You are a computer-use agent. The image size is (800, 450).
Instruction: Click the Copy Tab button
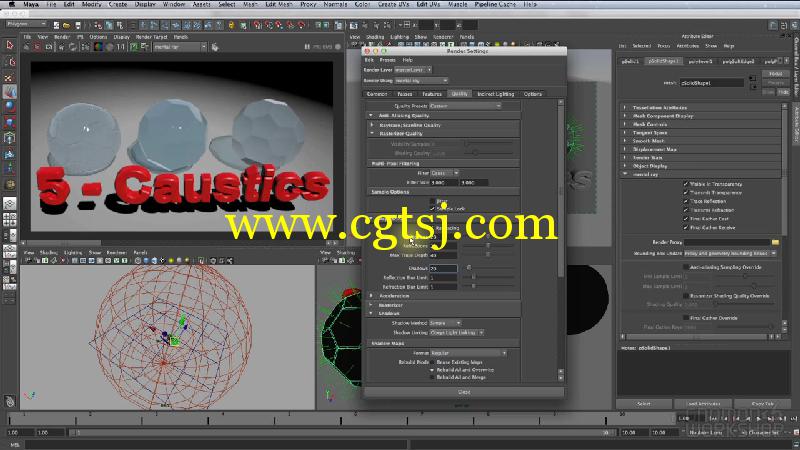[763, 404]
